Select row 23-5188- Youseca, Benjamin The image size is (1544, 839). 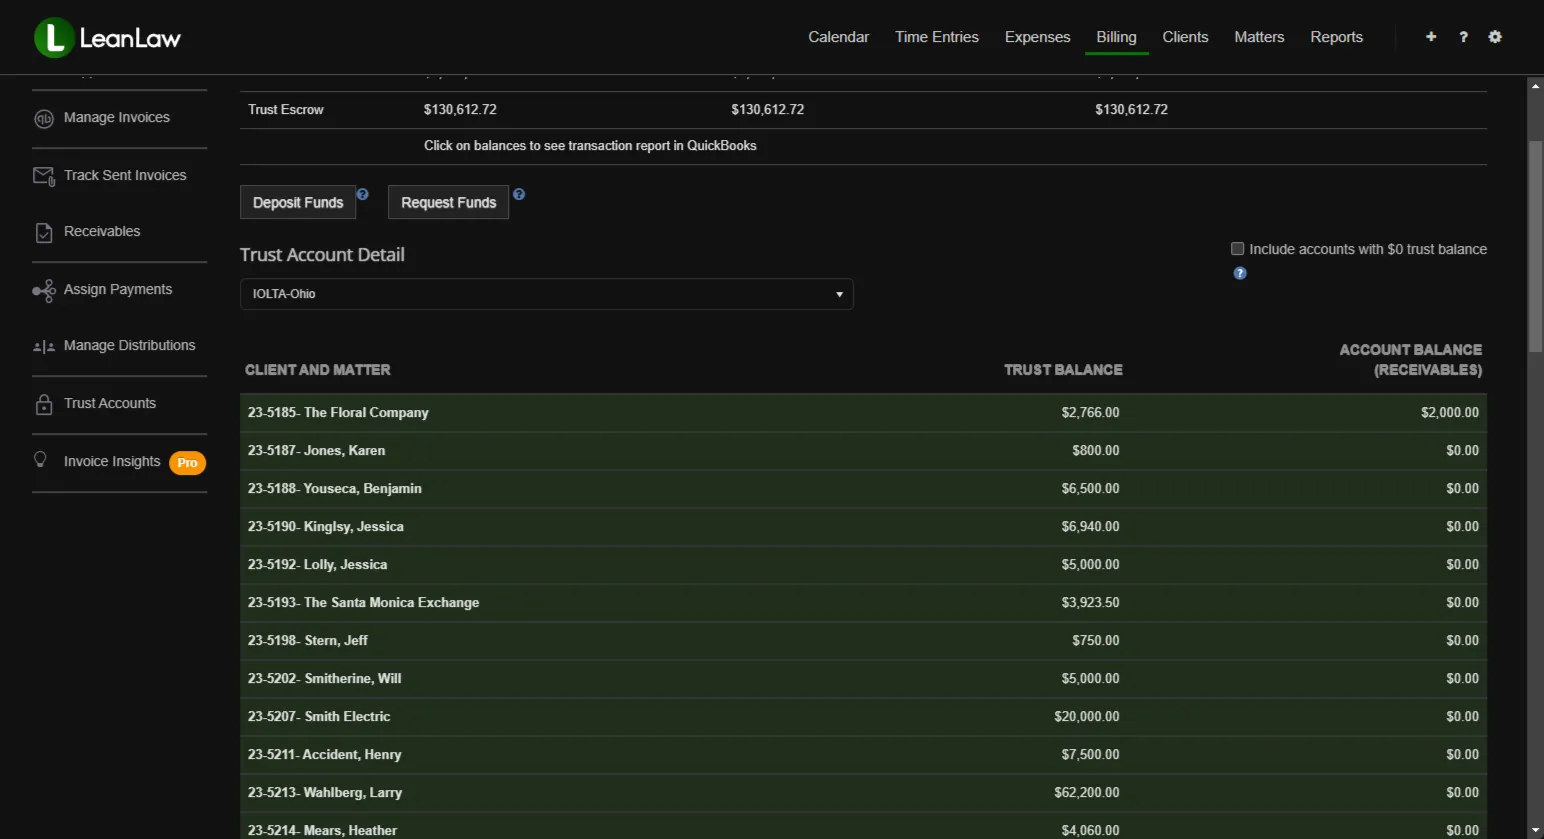pos(863,489)
